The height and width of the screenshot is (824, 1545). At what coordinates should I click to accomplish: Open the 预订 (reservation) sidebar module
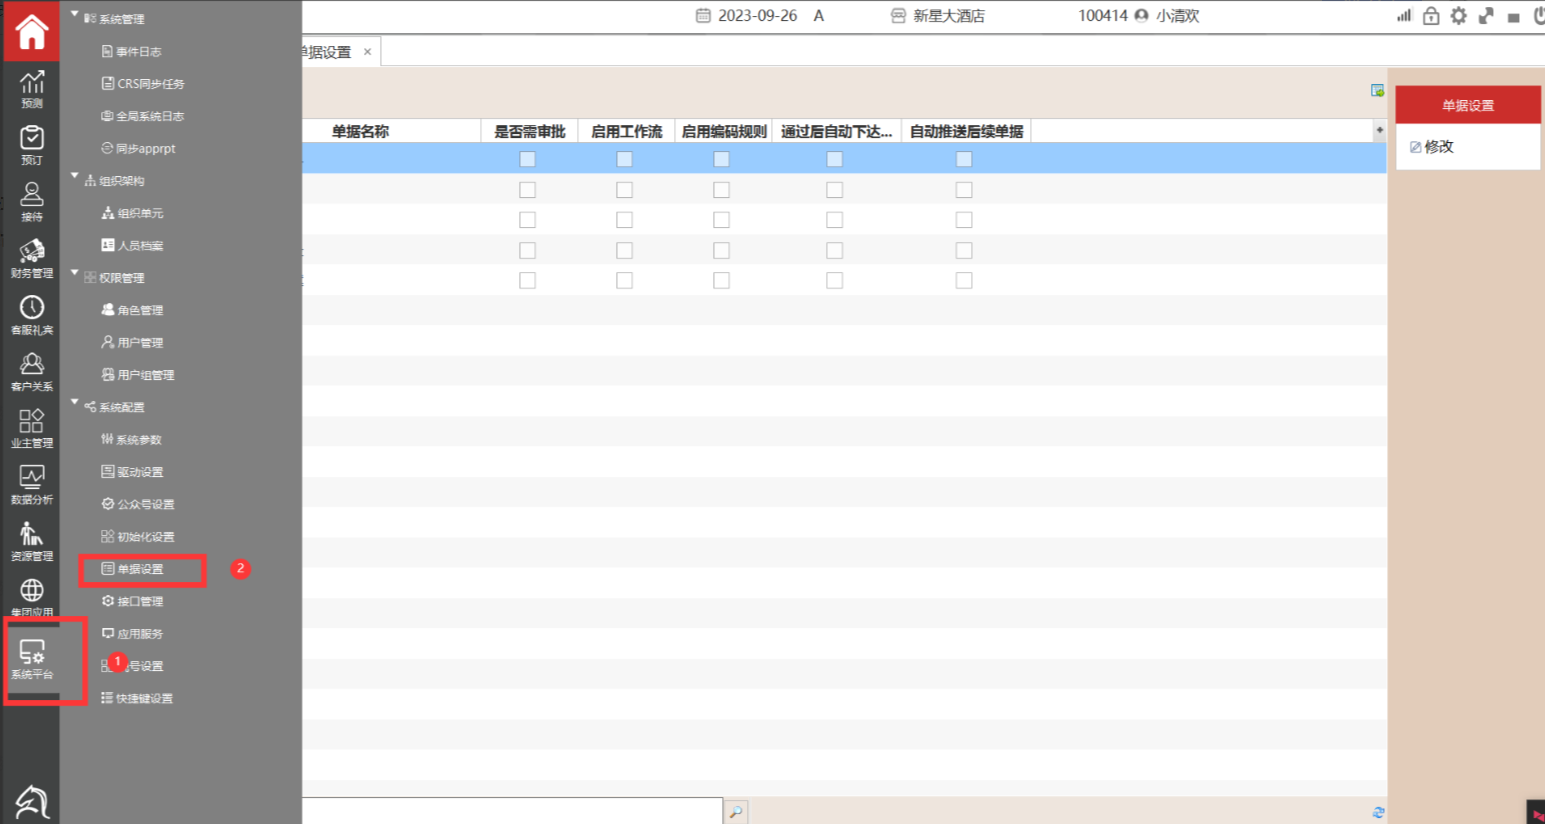coord(32,145)
